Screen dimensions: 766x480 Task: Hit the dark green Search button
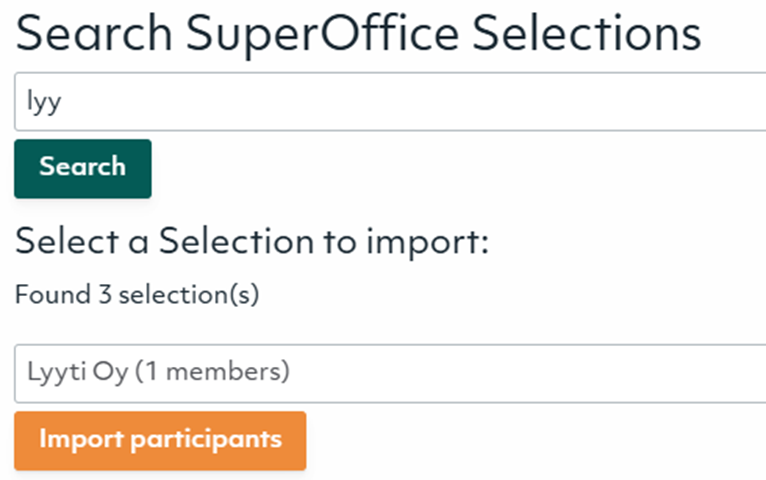tap(83, 168)
